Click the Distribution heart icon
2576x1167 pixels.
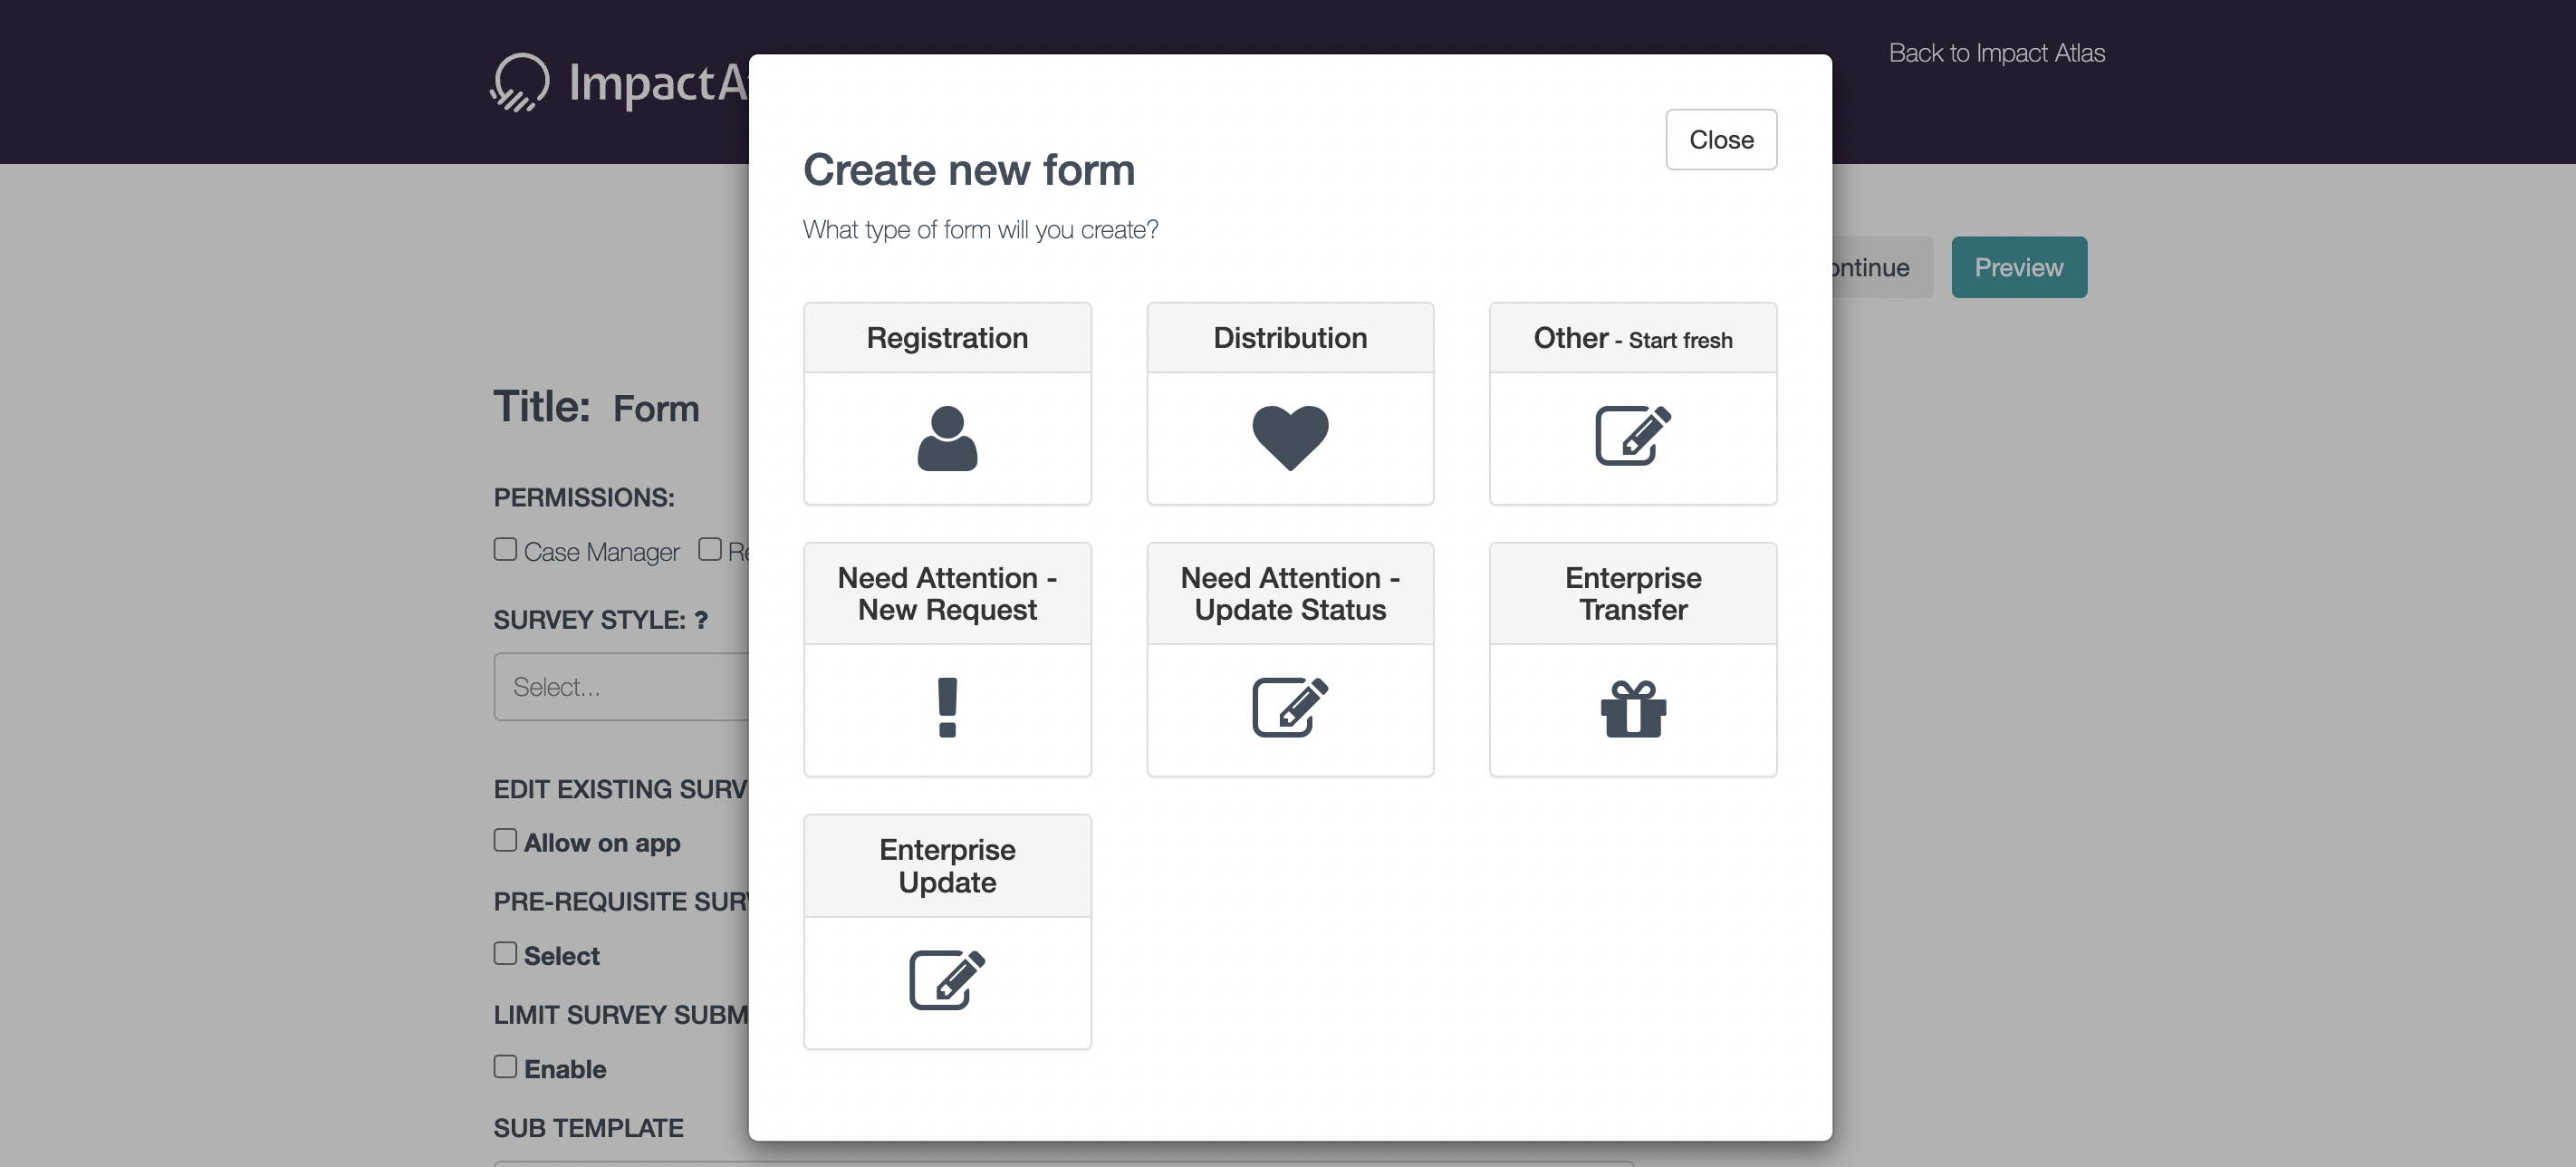click(x=1290, y=437)
